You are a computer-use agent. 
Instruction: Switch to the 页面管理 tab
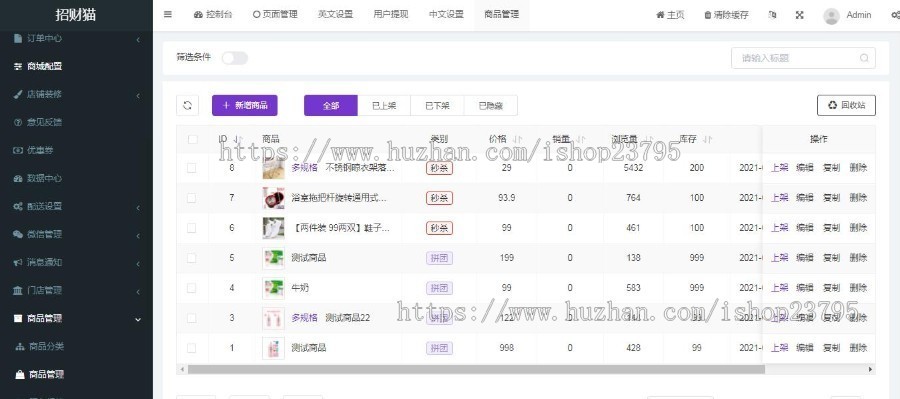[x=275, y=15]
